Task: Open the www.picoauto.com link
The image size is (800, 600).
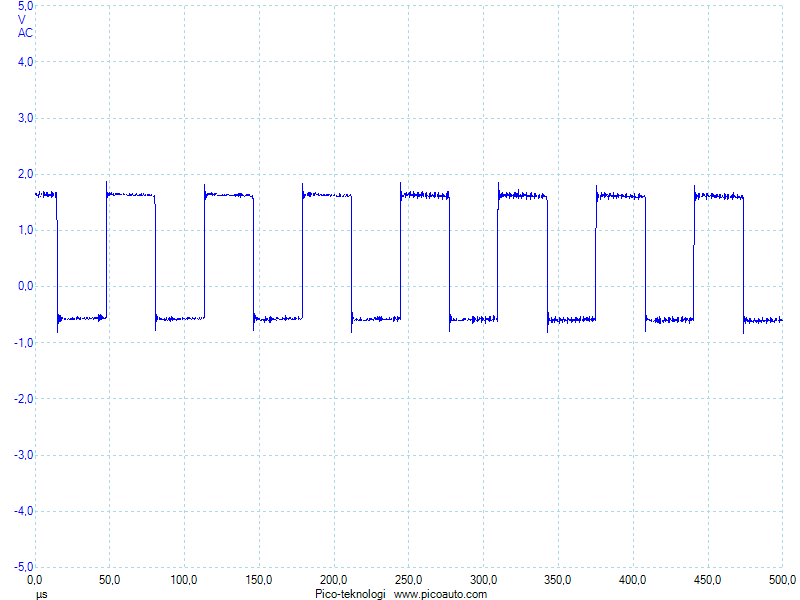Action: tap(440, 594)
